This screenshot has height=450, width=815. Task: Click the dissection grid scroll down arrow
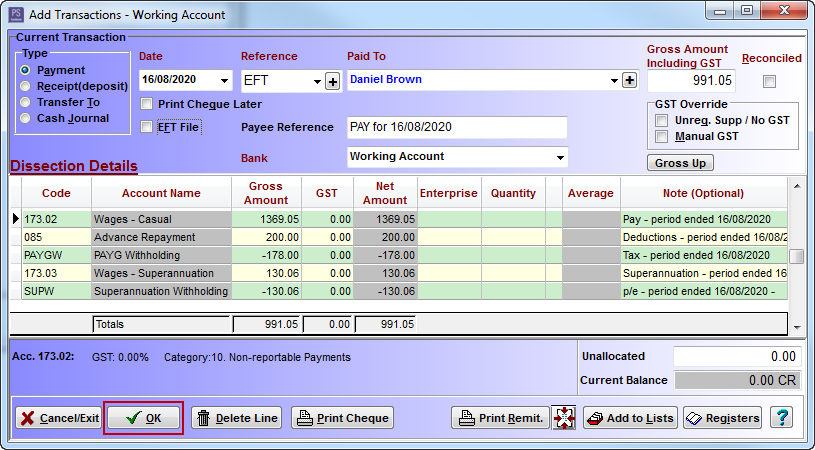[796, 327]
